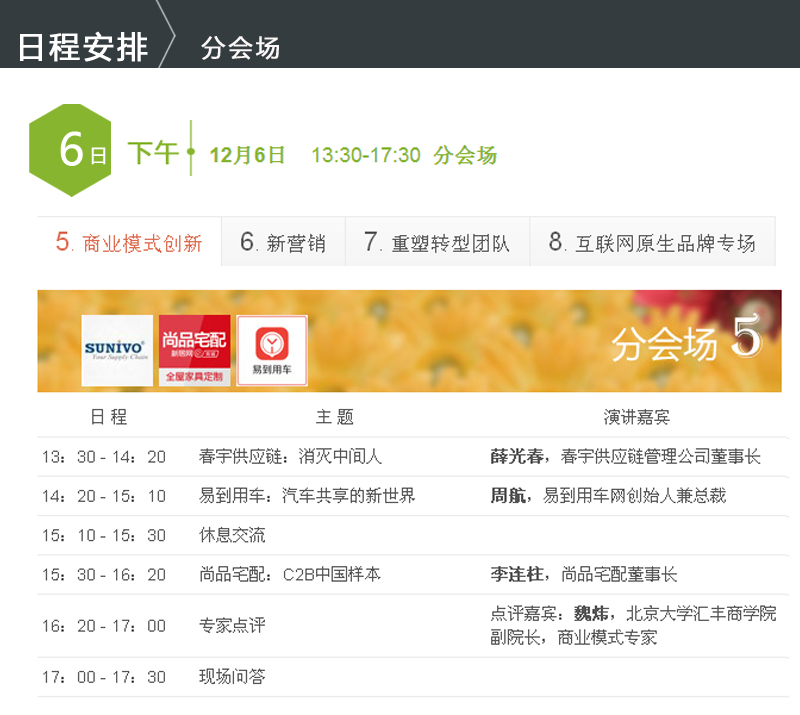The image size is (800, 715).
Task: Open the 8. 互联网原生品牌专场 tab
Action: pos(653,242)
